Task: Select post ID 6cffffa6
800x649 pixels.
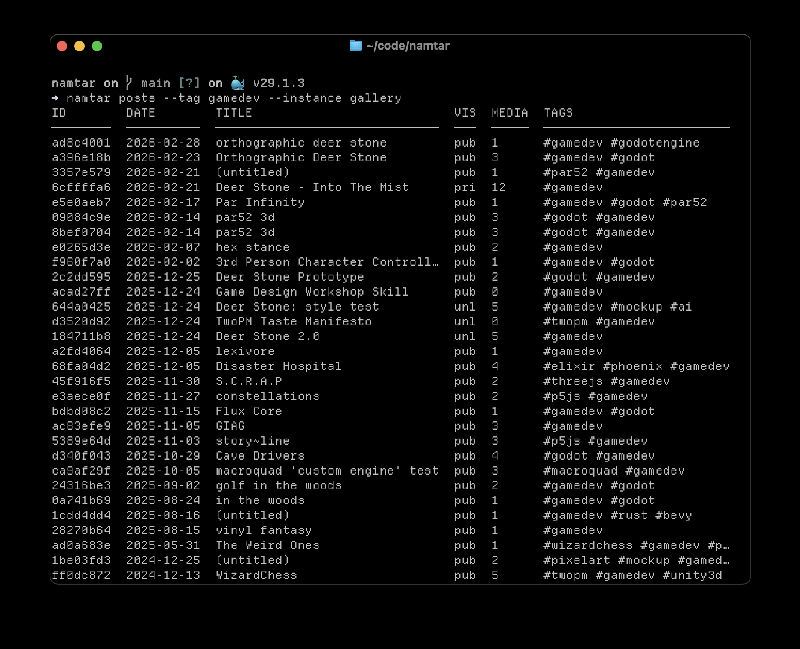Action: point(80,187)
